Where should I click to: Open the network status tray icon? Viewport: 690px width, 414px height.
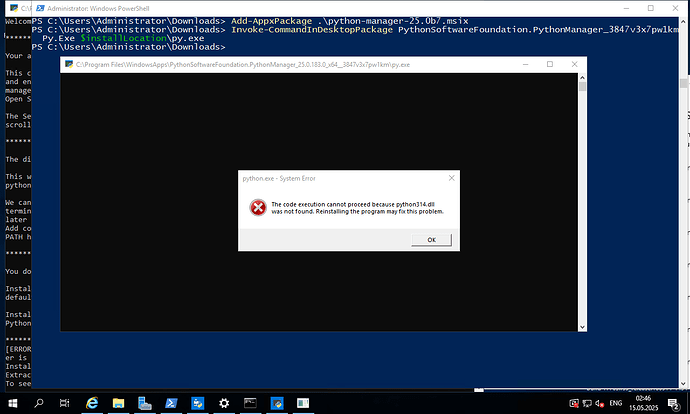tap(587, 403)
